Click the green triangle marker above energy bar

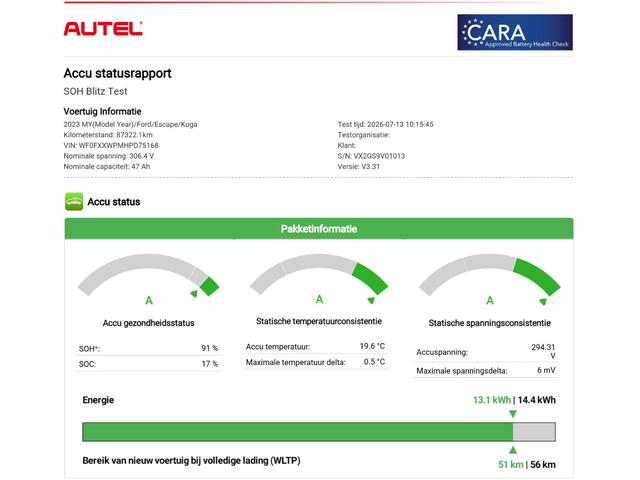pyautogui.click(x=513, y=414)
